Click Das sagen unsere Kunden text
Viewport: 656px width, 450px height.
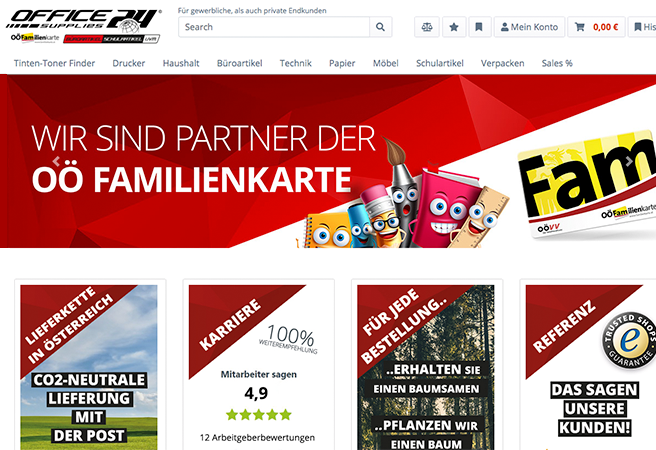[x=594, y=409]
